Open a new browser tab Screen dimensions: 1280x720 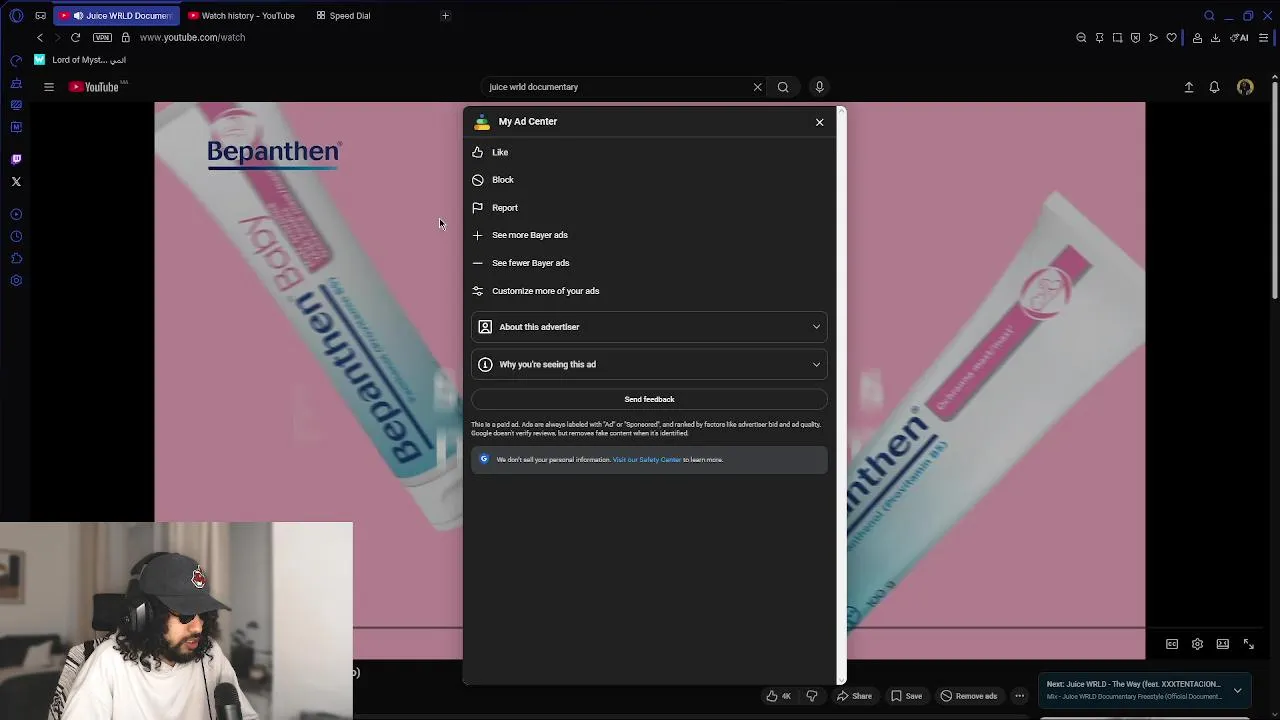coord(445,16)
